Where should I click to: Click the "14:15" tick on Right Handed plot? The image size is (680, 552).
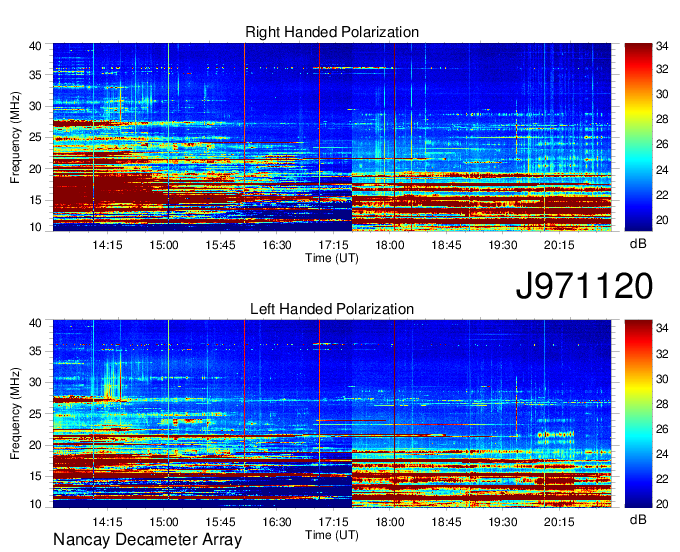[x=107, y=245]
